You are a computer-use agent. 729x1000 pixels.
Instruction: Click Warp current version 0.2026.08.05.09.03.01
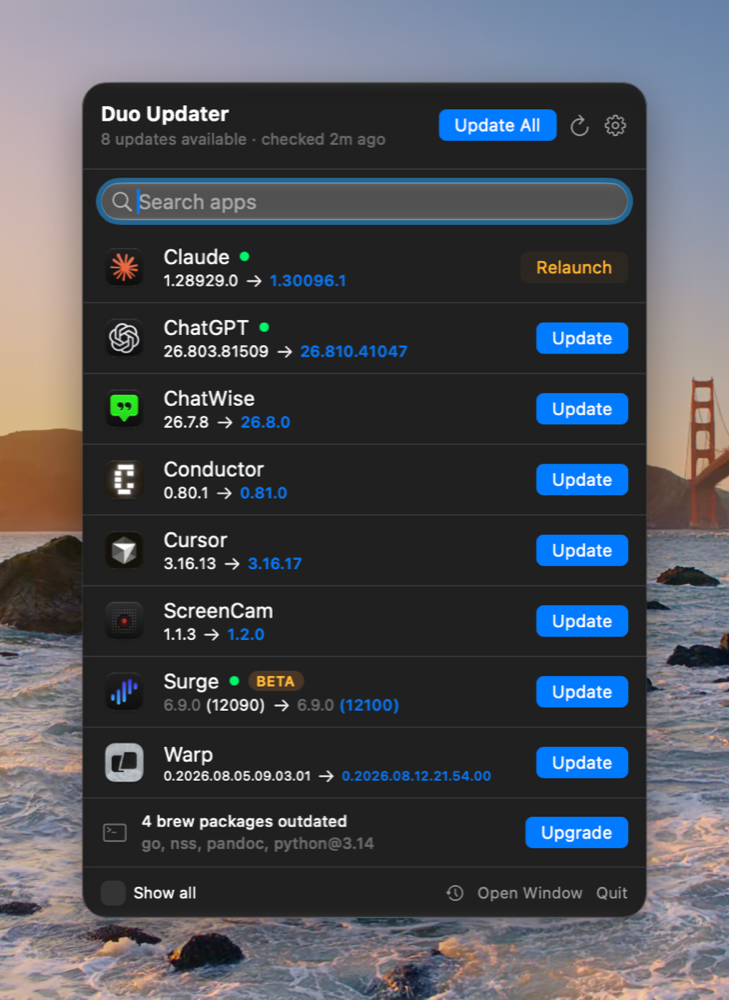[x=237, y=776]
